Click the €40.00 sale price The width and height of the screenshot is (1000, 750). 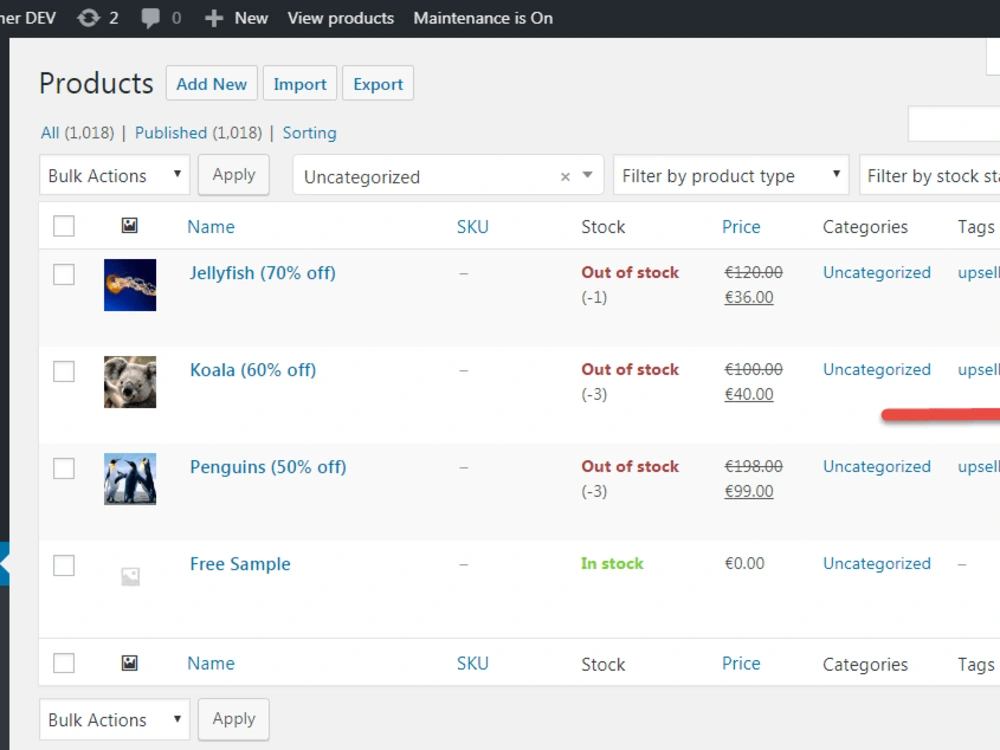click(749, 394)
